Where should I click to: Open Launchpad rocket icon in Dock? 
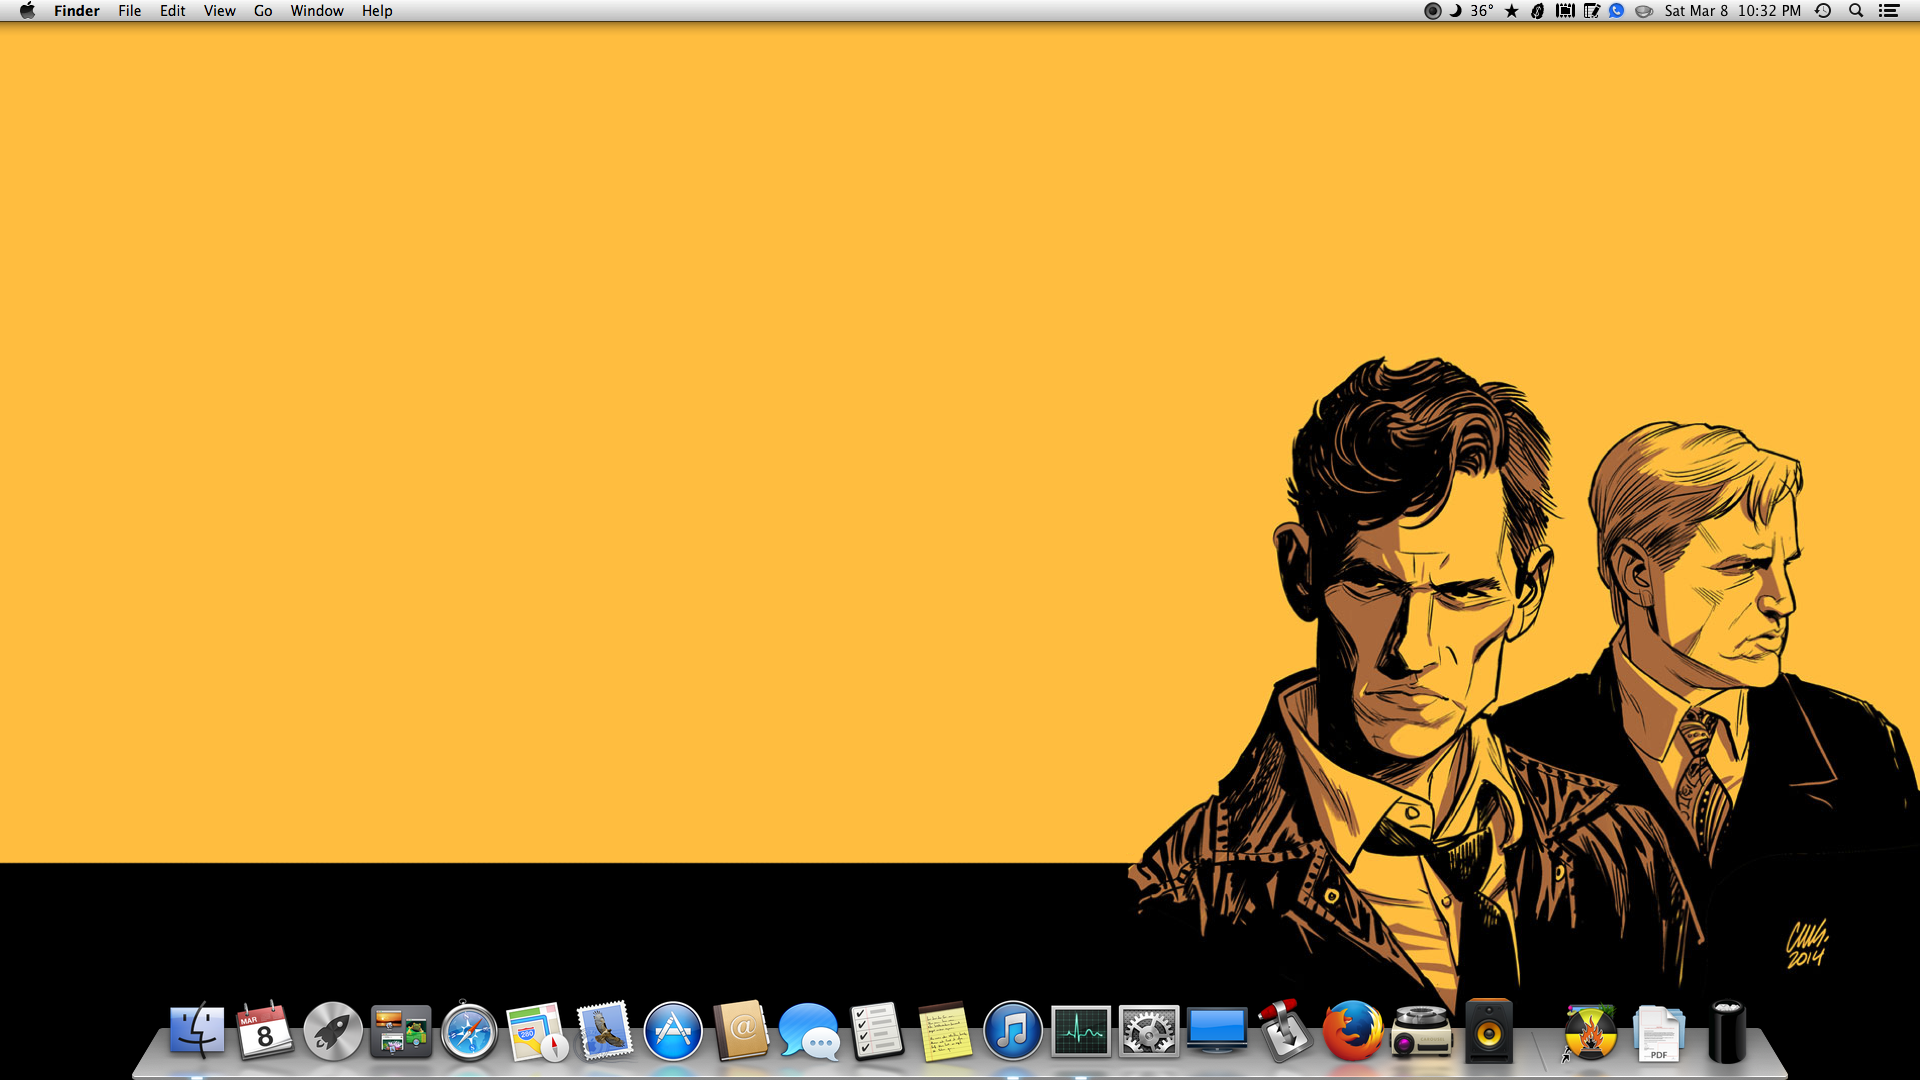333,1031
